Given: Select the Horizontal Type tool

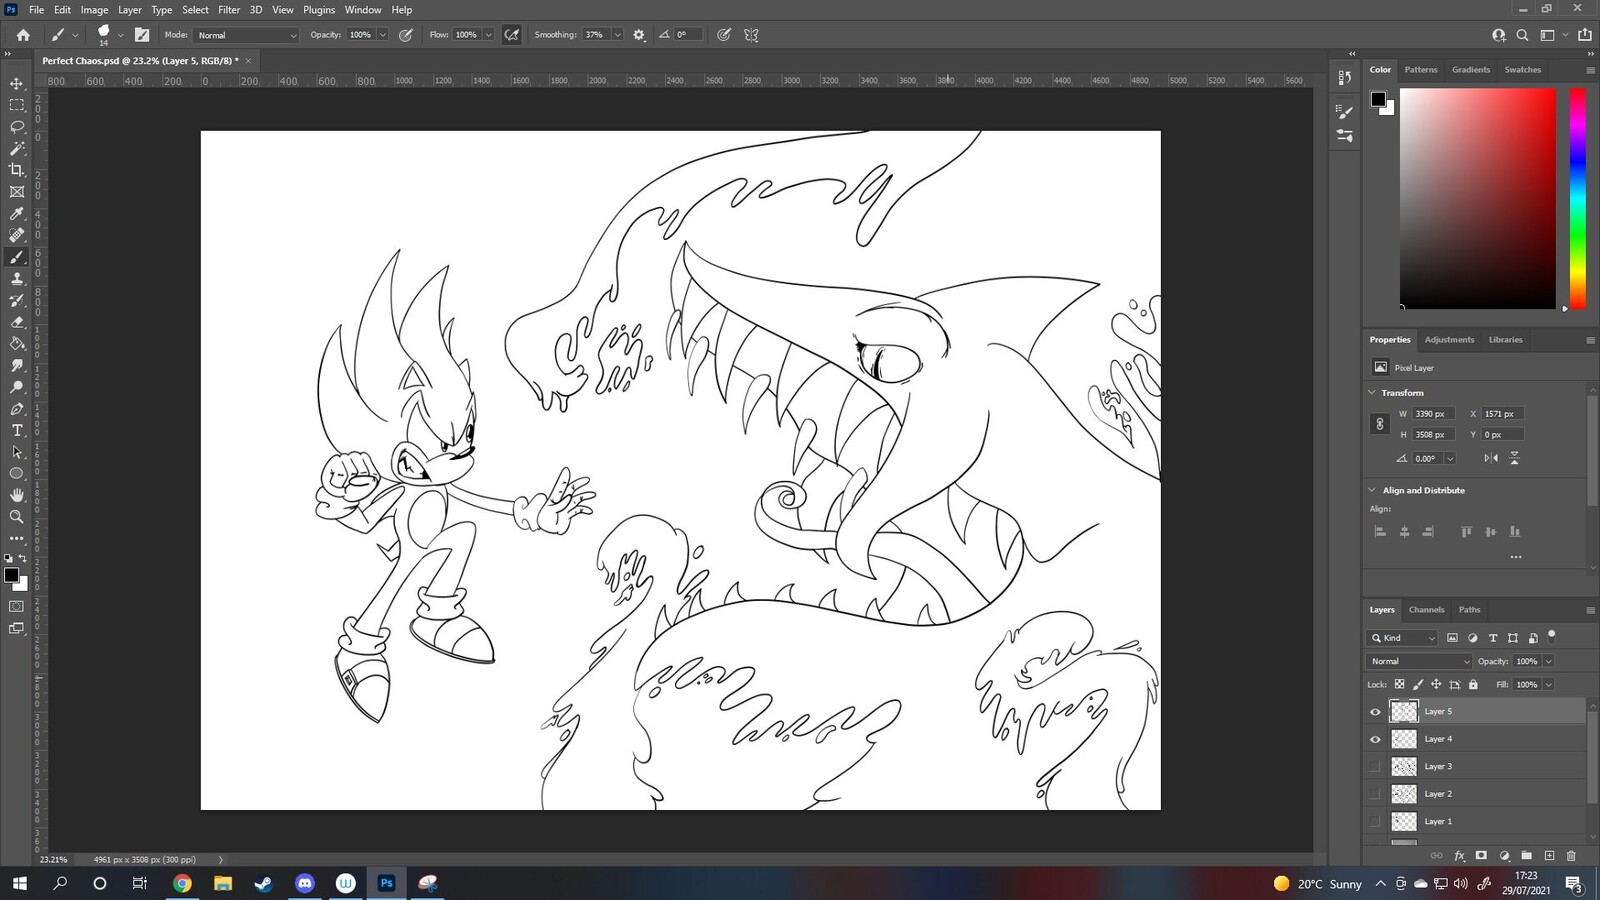Looking at the screenshot, I should coord(17,430).
